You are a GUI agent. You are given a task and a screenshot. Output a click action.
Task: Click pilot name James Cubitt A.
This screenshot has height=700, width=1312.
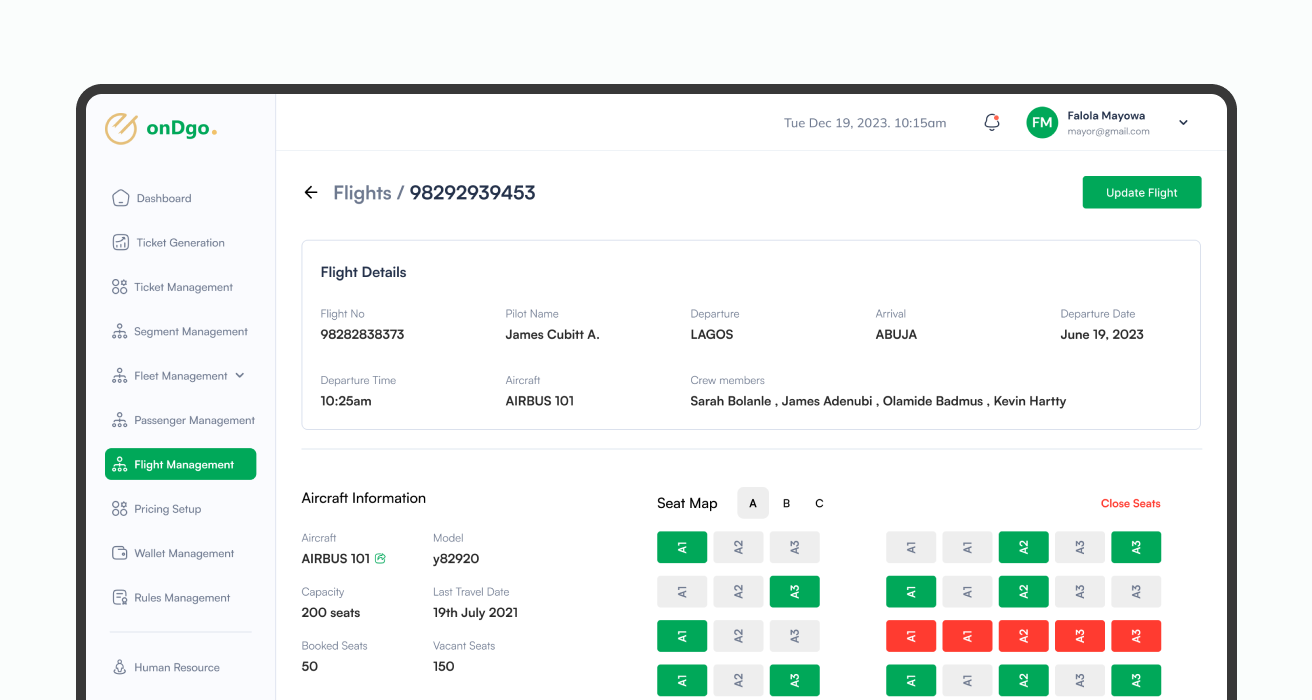(552, 334)
